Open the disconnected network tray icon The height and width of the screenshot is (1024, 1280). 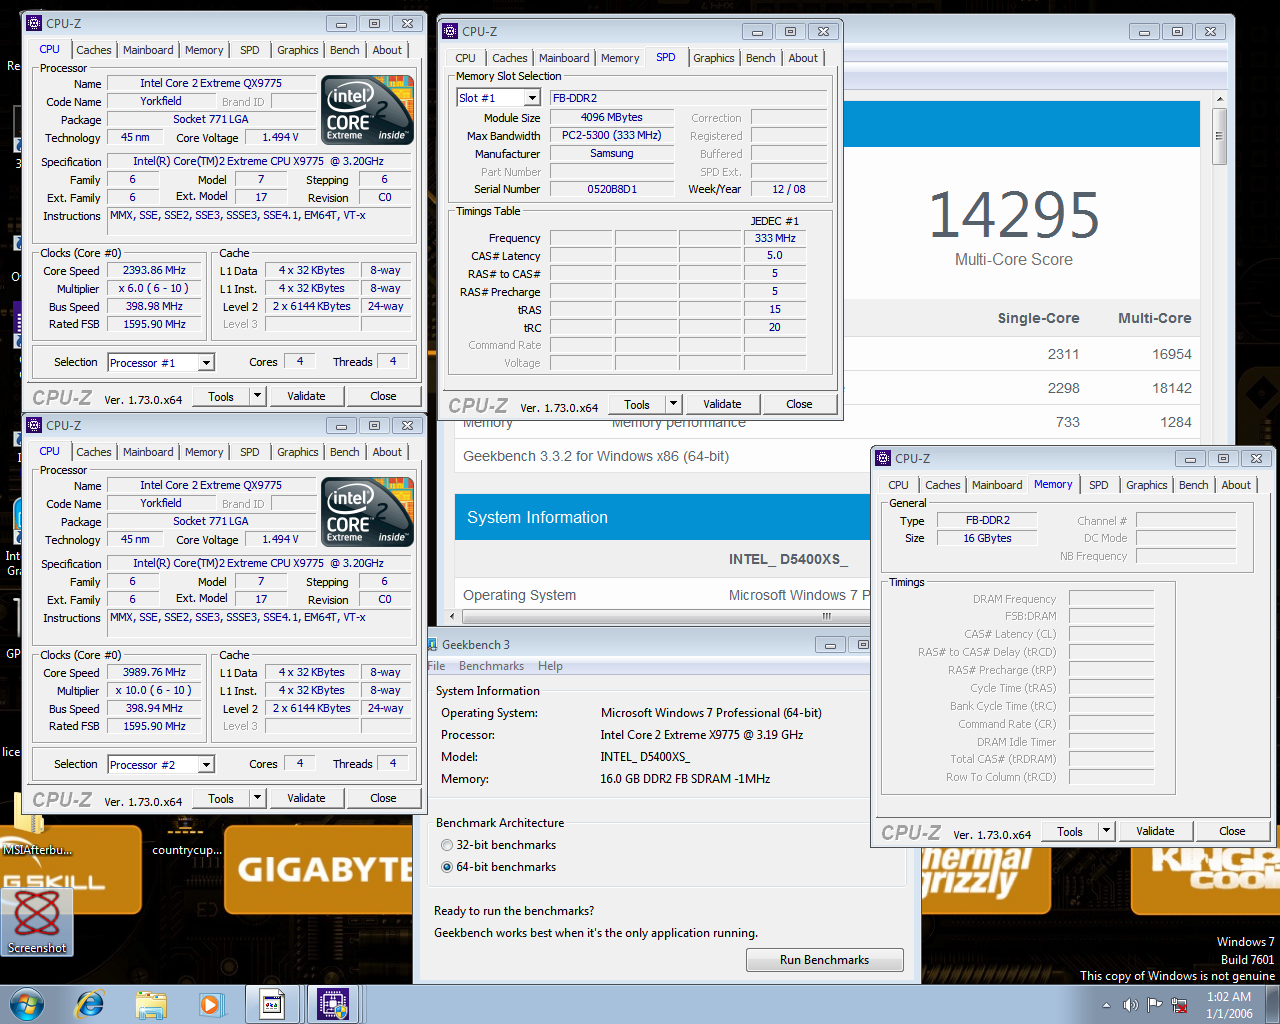[1179, 1005]
